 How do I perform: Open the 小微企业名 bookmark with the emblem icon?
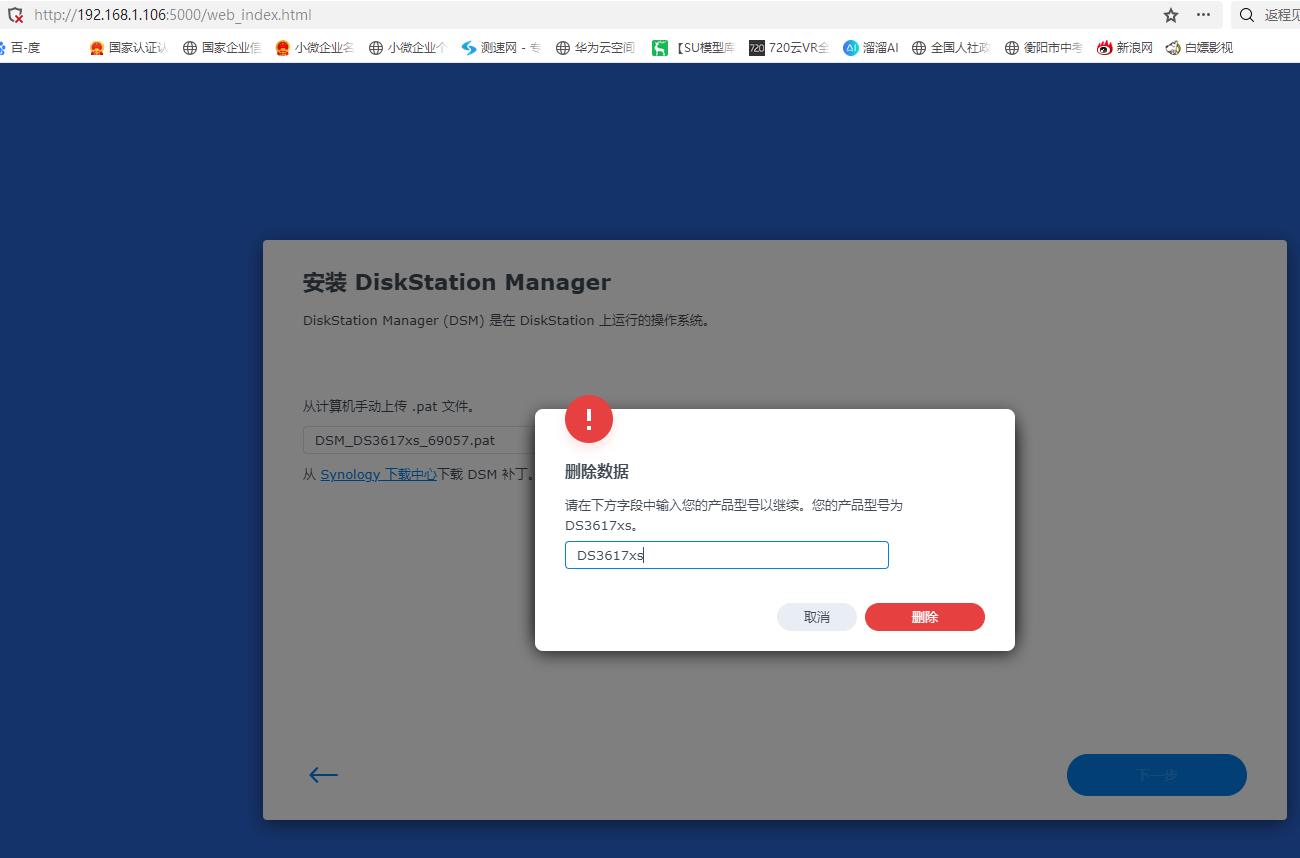[314, 47]
